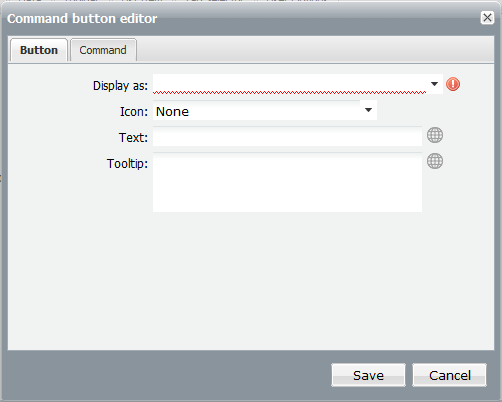Click the Display as label
This screenshot has height=402, width=502.
(120, 86)
